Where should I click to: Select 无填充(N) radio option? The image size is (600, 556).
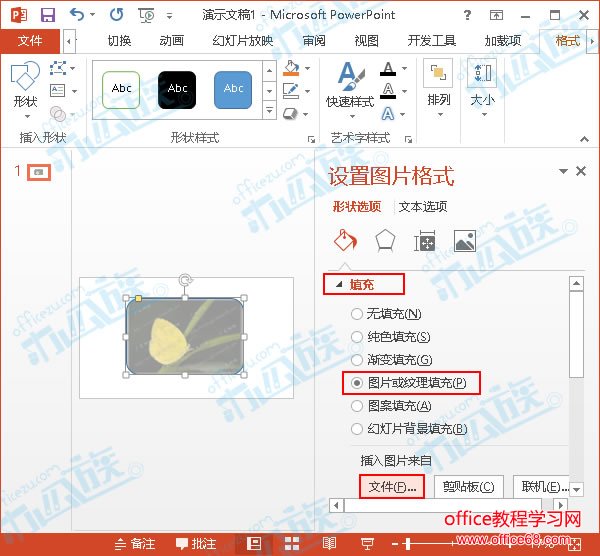pyautogui.click(x=386, y=314)
